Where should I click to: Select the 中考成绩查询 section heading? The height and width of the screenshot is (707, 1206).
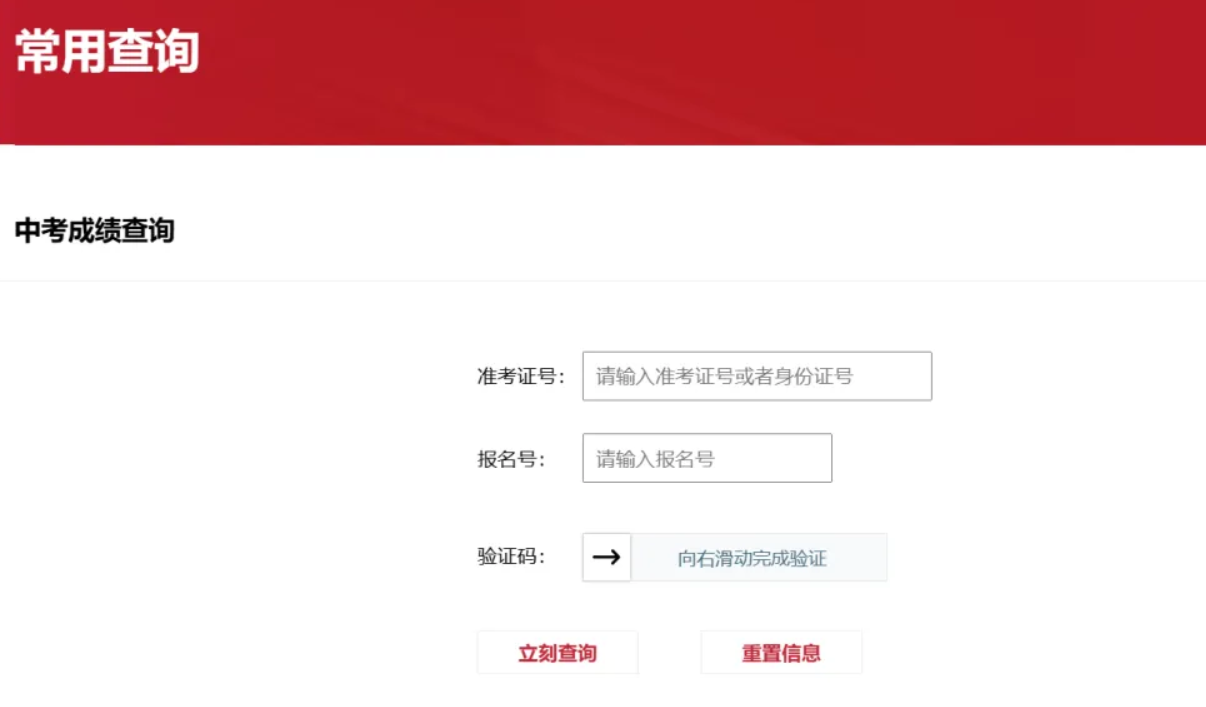point(95,231)
